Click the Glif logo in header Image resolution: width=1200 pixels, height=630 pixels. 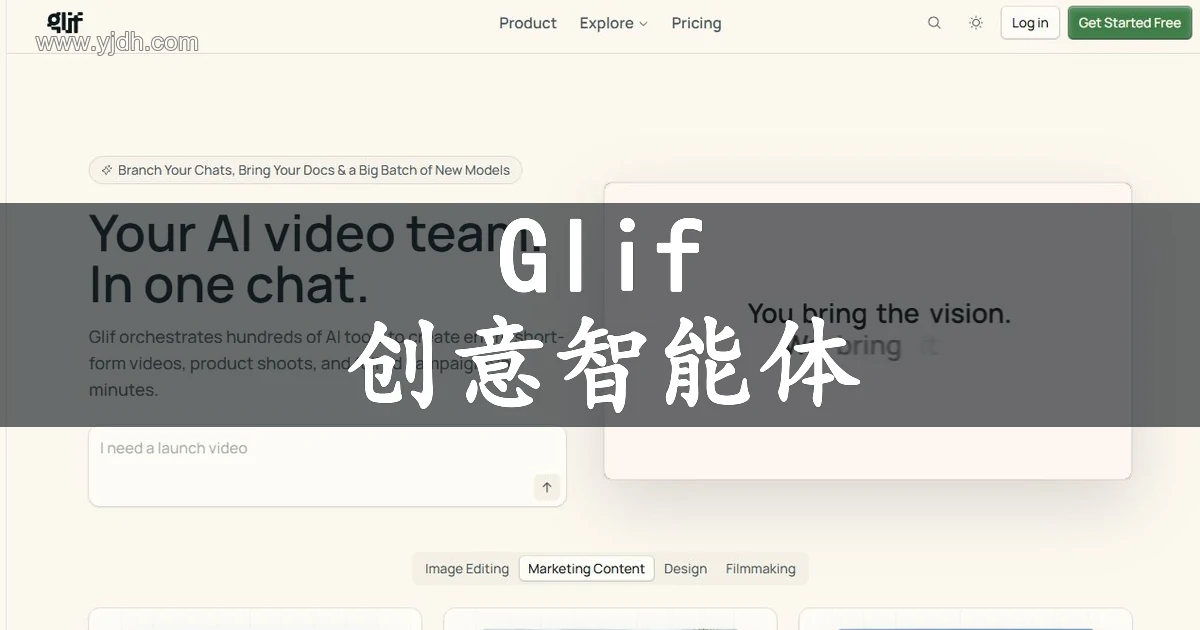pos(65,22)
